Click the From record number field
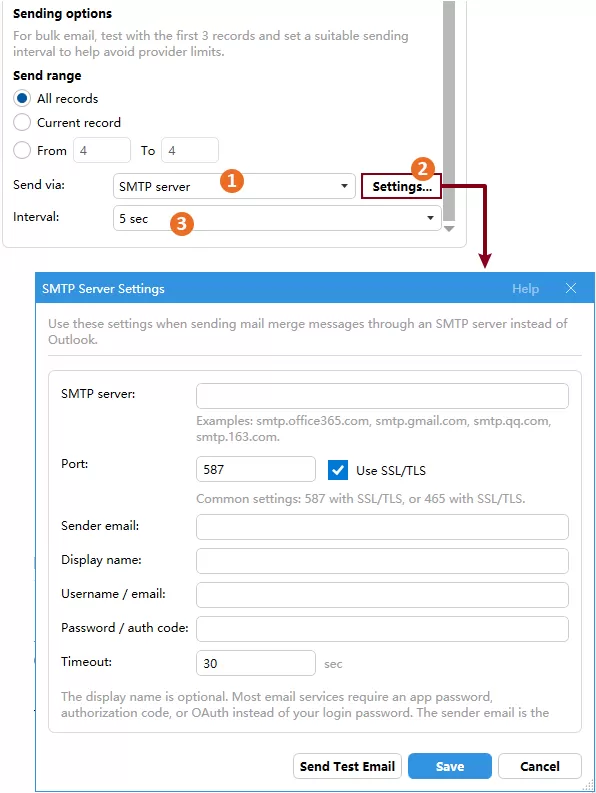Viewport: 596px width, 793px height. [x=102, y=150]
